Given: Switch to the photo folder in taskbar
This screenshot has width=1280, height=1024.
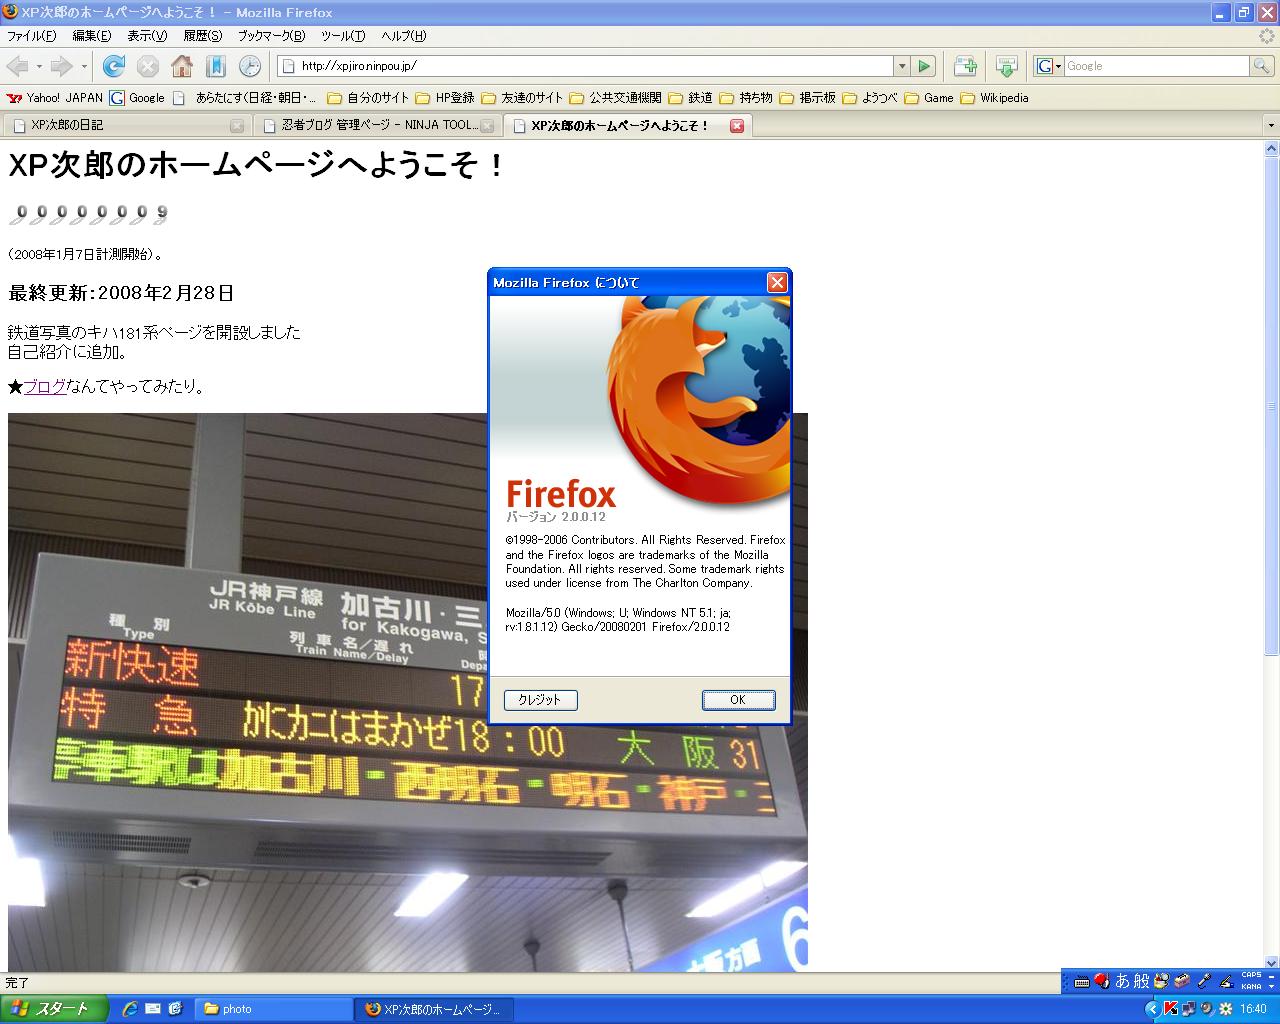Looking at the screenshot, I should coord(273,1009).
